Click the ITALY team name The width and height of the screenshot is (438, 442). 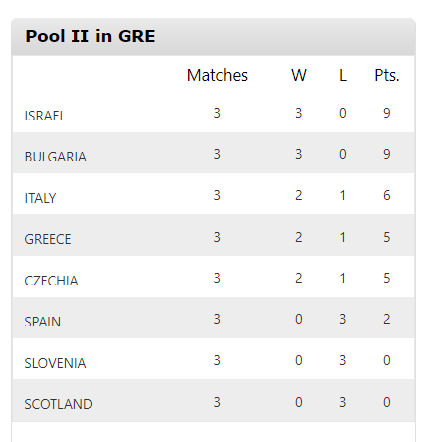coord(40,198)
